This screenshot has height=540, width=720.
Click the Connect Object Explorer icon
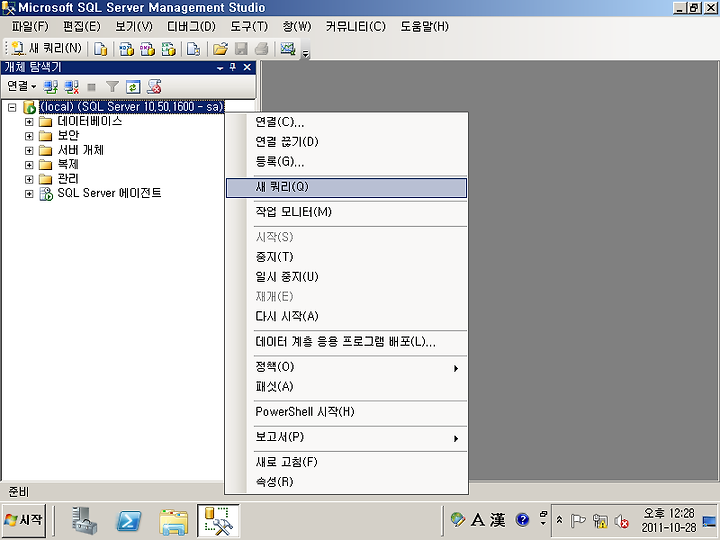click(51, 86)
